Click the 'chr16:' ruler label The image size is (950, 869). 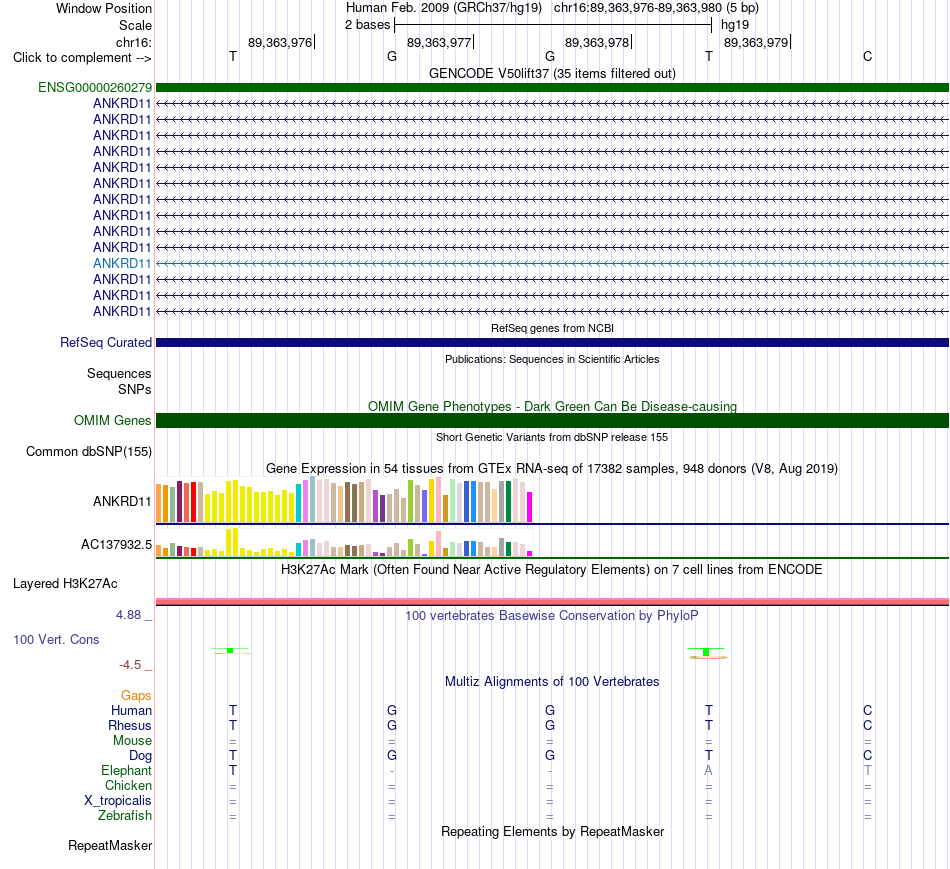pos(133,42)
